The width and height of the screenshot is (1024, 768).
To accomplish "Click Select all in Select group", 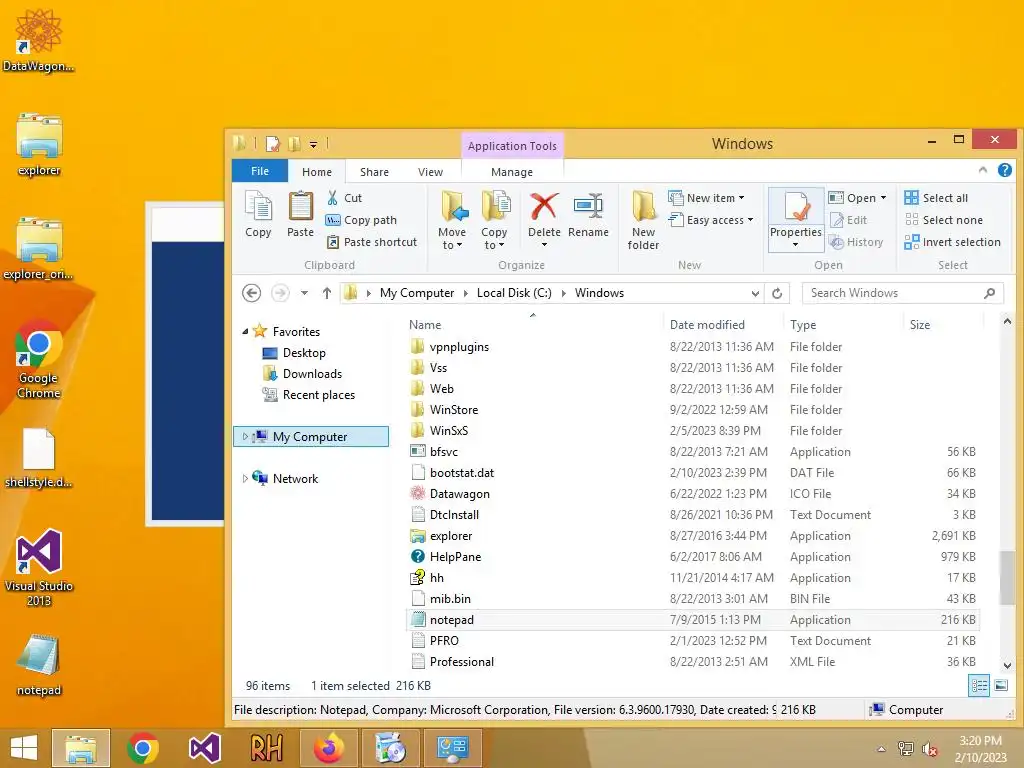I will coord(936,198).
